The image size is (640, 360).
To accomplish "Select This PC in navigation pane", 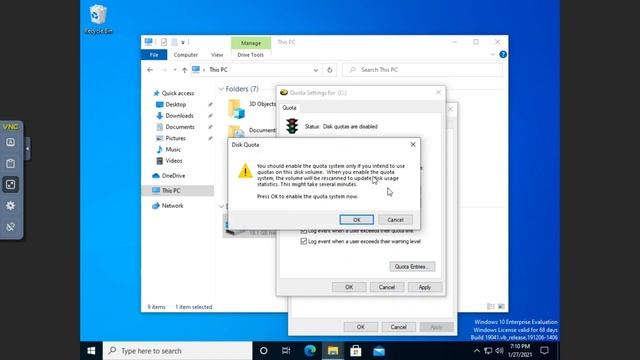I will click(171, 191).
